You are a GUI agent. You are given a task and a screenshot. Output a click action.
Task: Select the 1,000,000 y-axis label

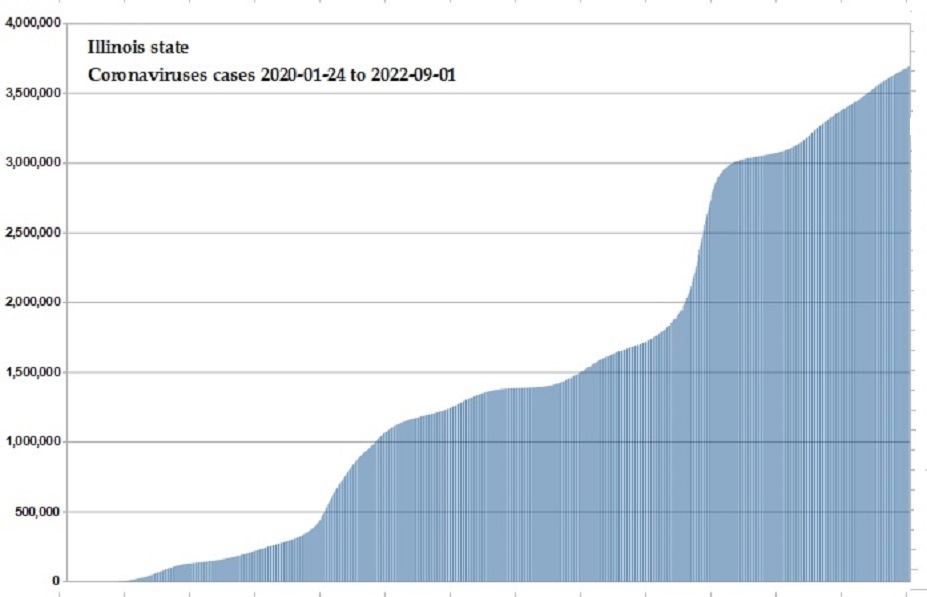(x=34, y=442)
